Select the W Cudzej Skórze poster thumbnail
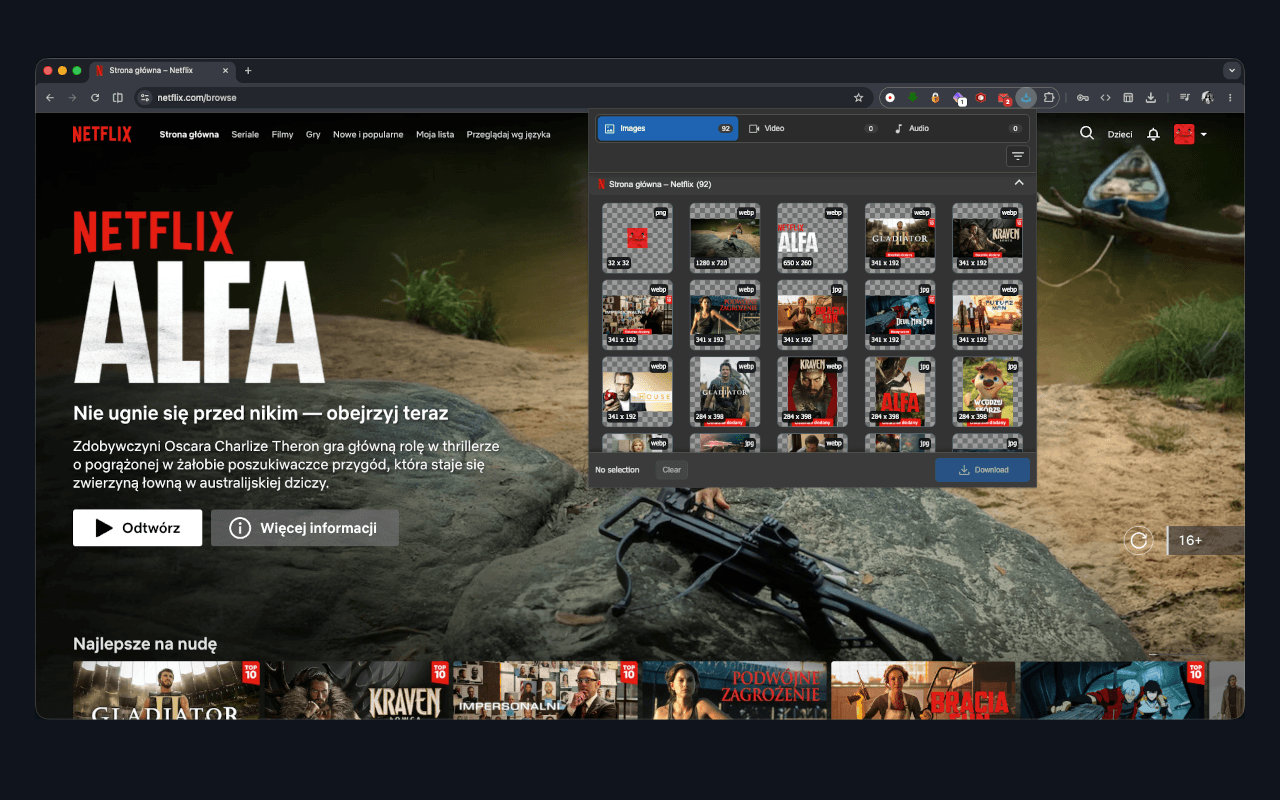Screen dimensions: 1280x800 click(987, 392)
